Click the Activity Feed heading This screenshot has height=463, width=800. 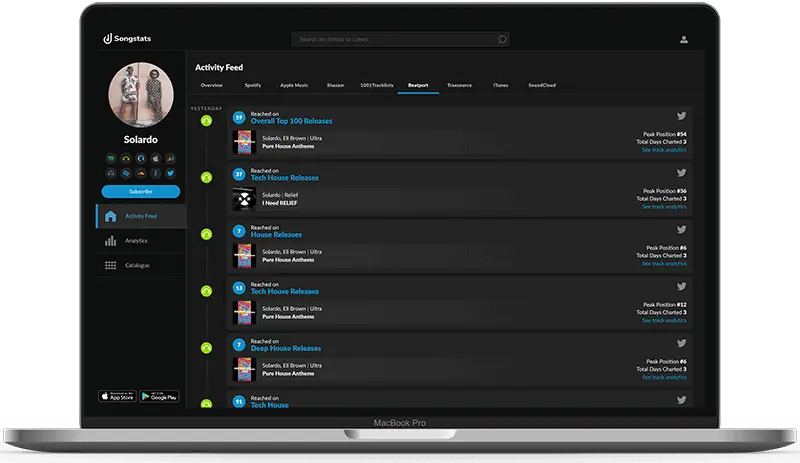tap(219, 67)
